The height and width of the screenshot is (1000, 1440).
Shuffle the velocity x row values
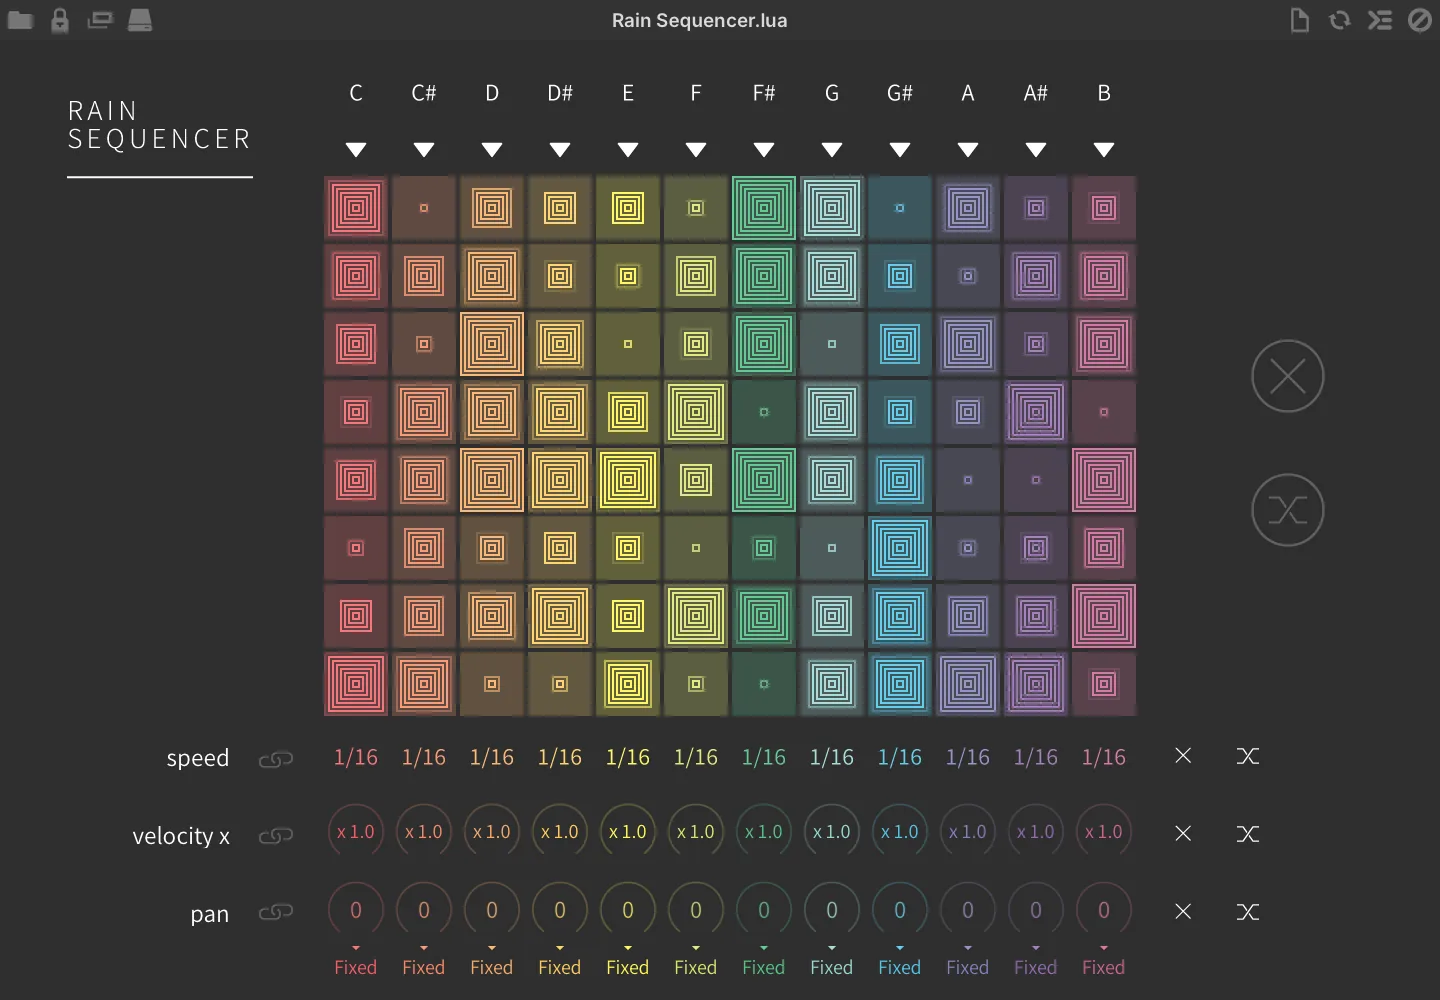pos(1248,833)
